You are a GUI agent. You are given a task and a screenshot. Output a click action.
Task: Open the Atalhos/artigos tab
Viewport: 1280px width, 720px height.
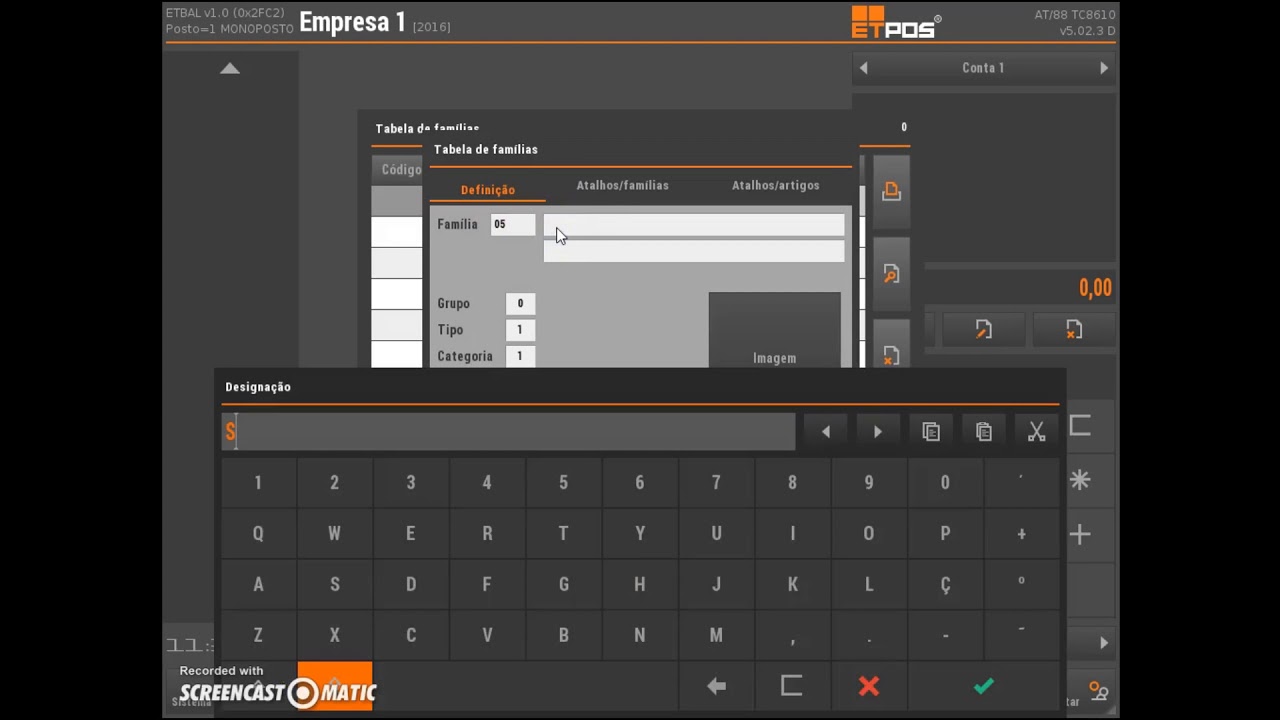(776, 185)
